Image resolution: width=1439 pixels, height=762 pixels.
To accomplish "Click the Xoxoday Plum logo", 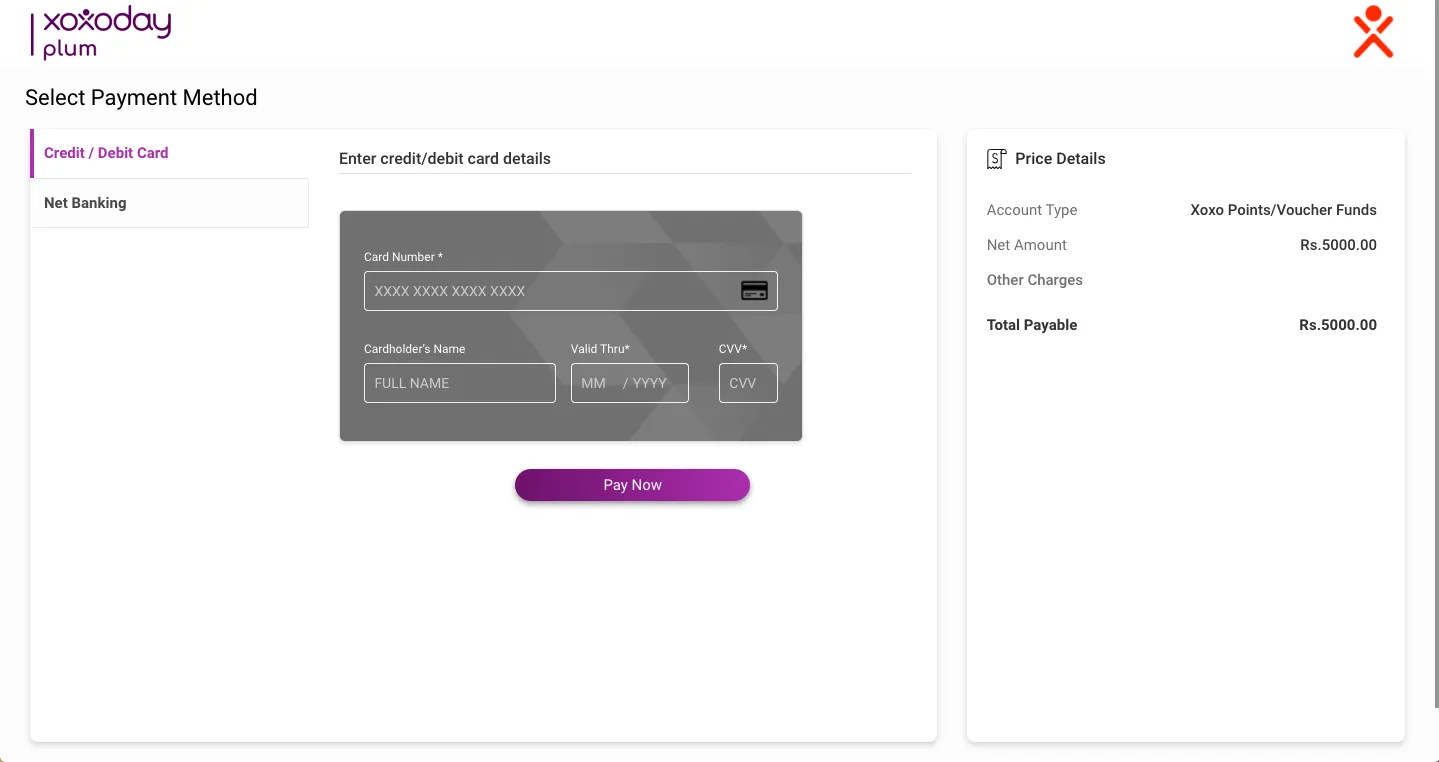I will [101, 33].
